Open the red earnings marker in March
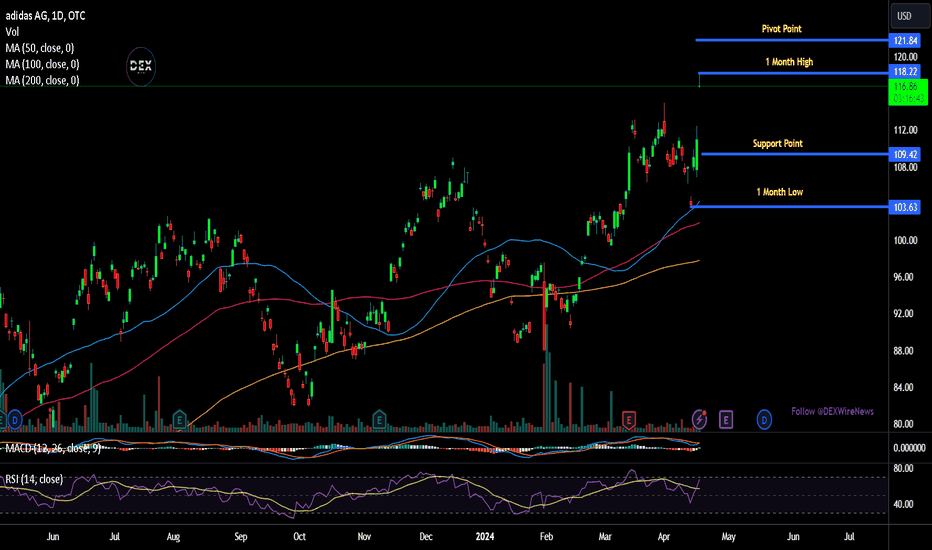932x550 pixels. point(629,420)
